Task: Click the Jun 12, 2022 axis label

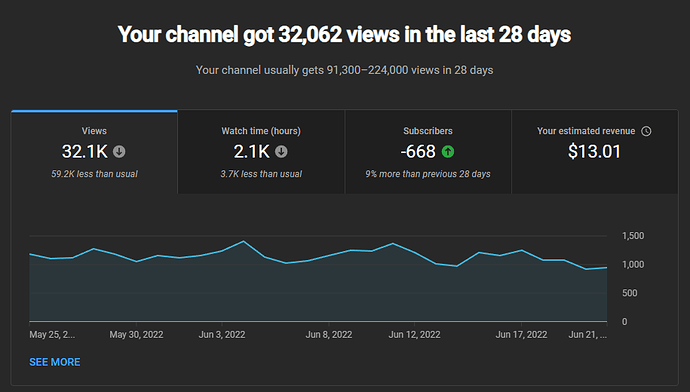Action: click(x=414, y=335)
